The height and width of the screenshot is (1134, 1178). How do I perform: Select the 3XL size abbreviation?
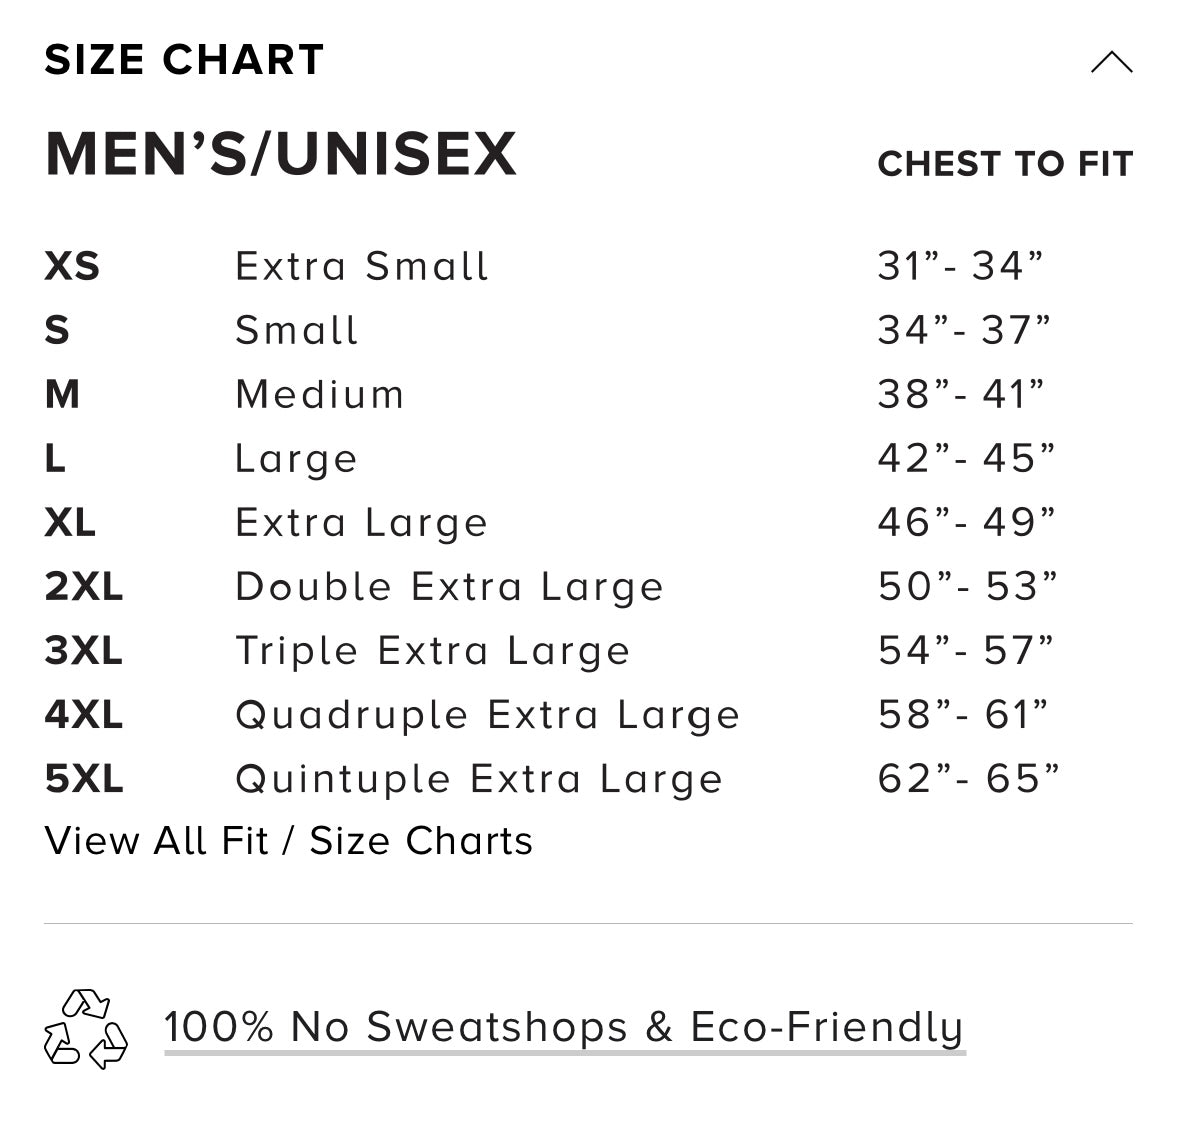point(84,651)
